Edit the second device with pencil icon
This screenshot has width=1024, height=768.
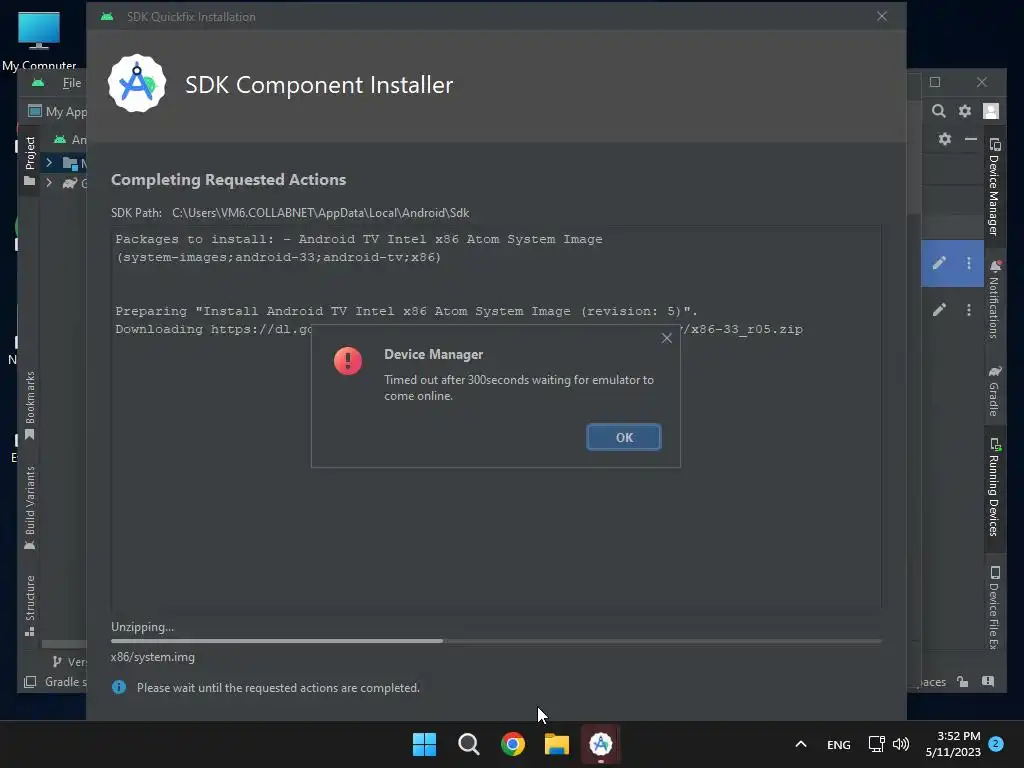pos(939,310)
